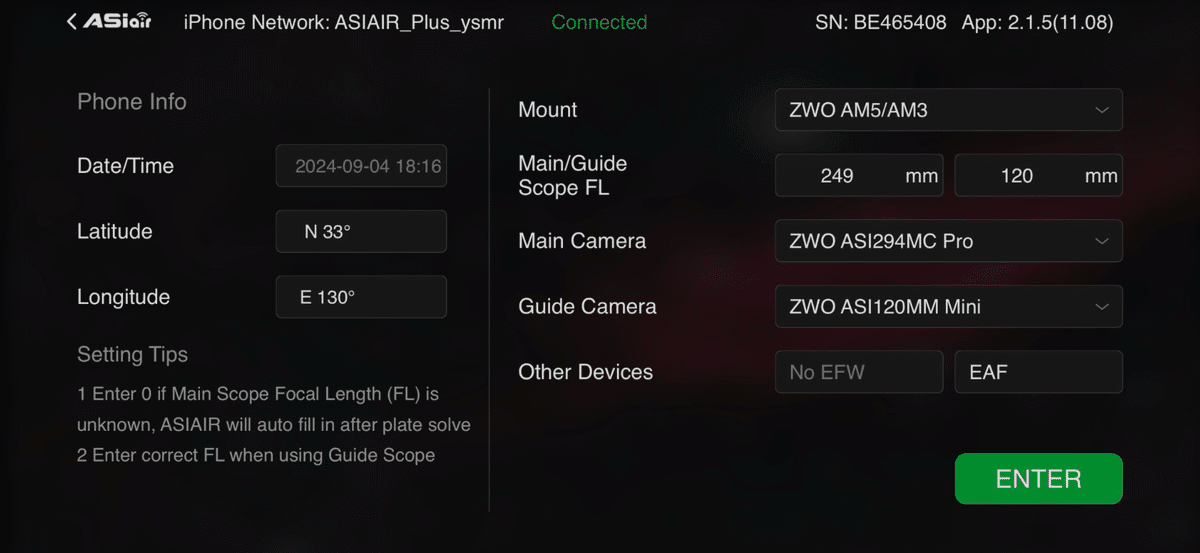Image resolution: width=1200 pixels, height=553 pixels.
Task: Open the EAF device box
Action: click(x=1039, y=372)
